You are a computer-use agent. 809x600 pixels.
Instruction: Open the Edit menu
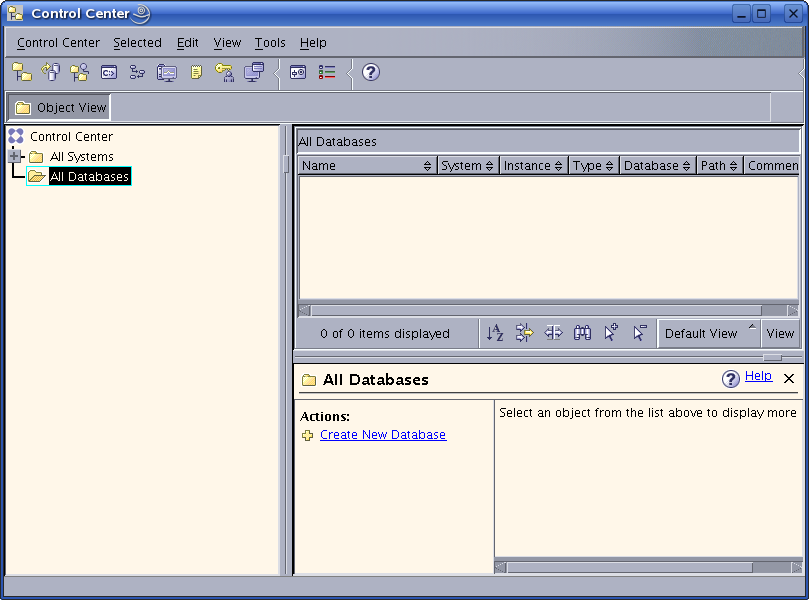[187, 43]
